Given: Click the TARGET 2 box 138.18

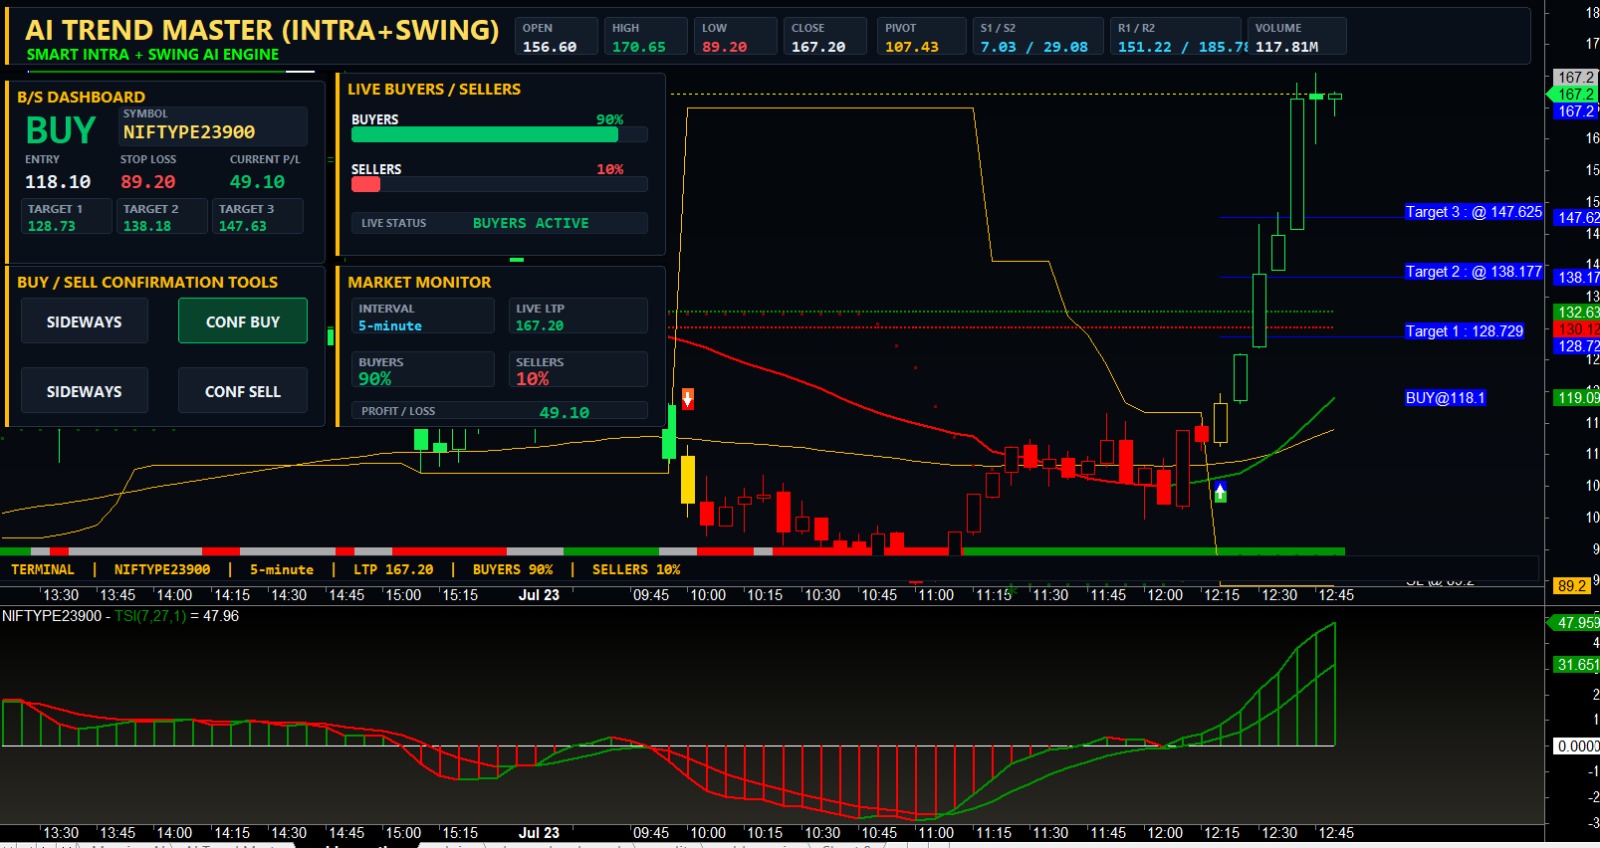Looking at the screenshot, I should pos(163,216).
